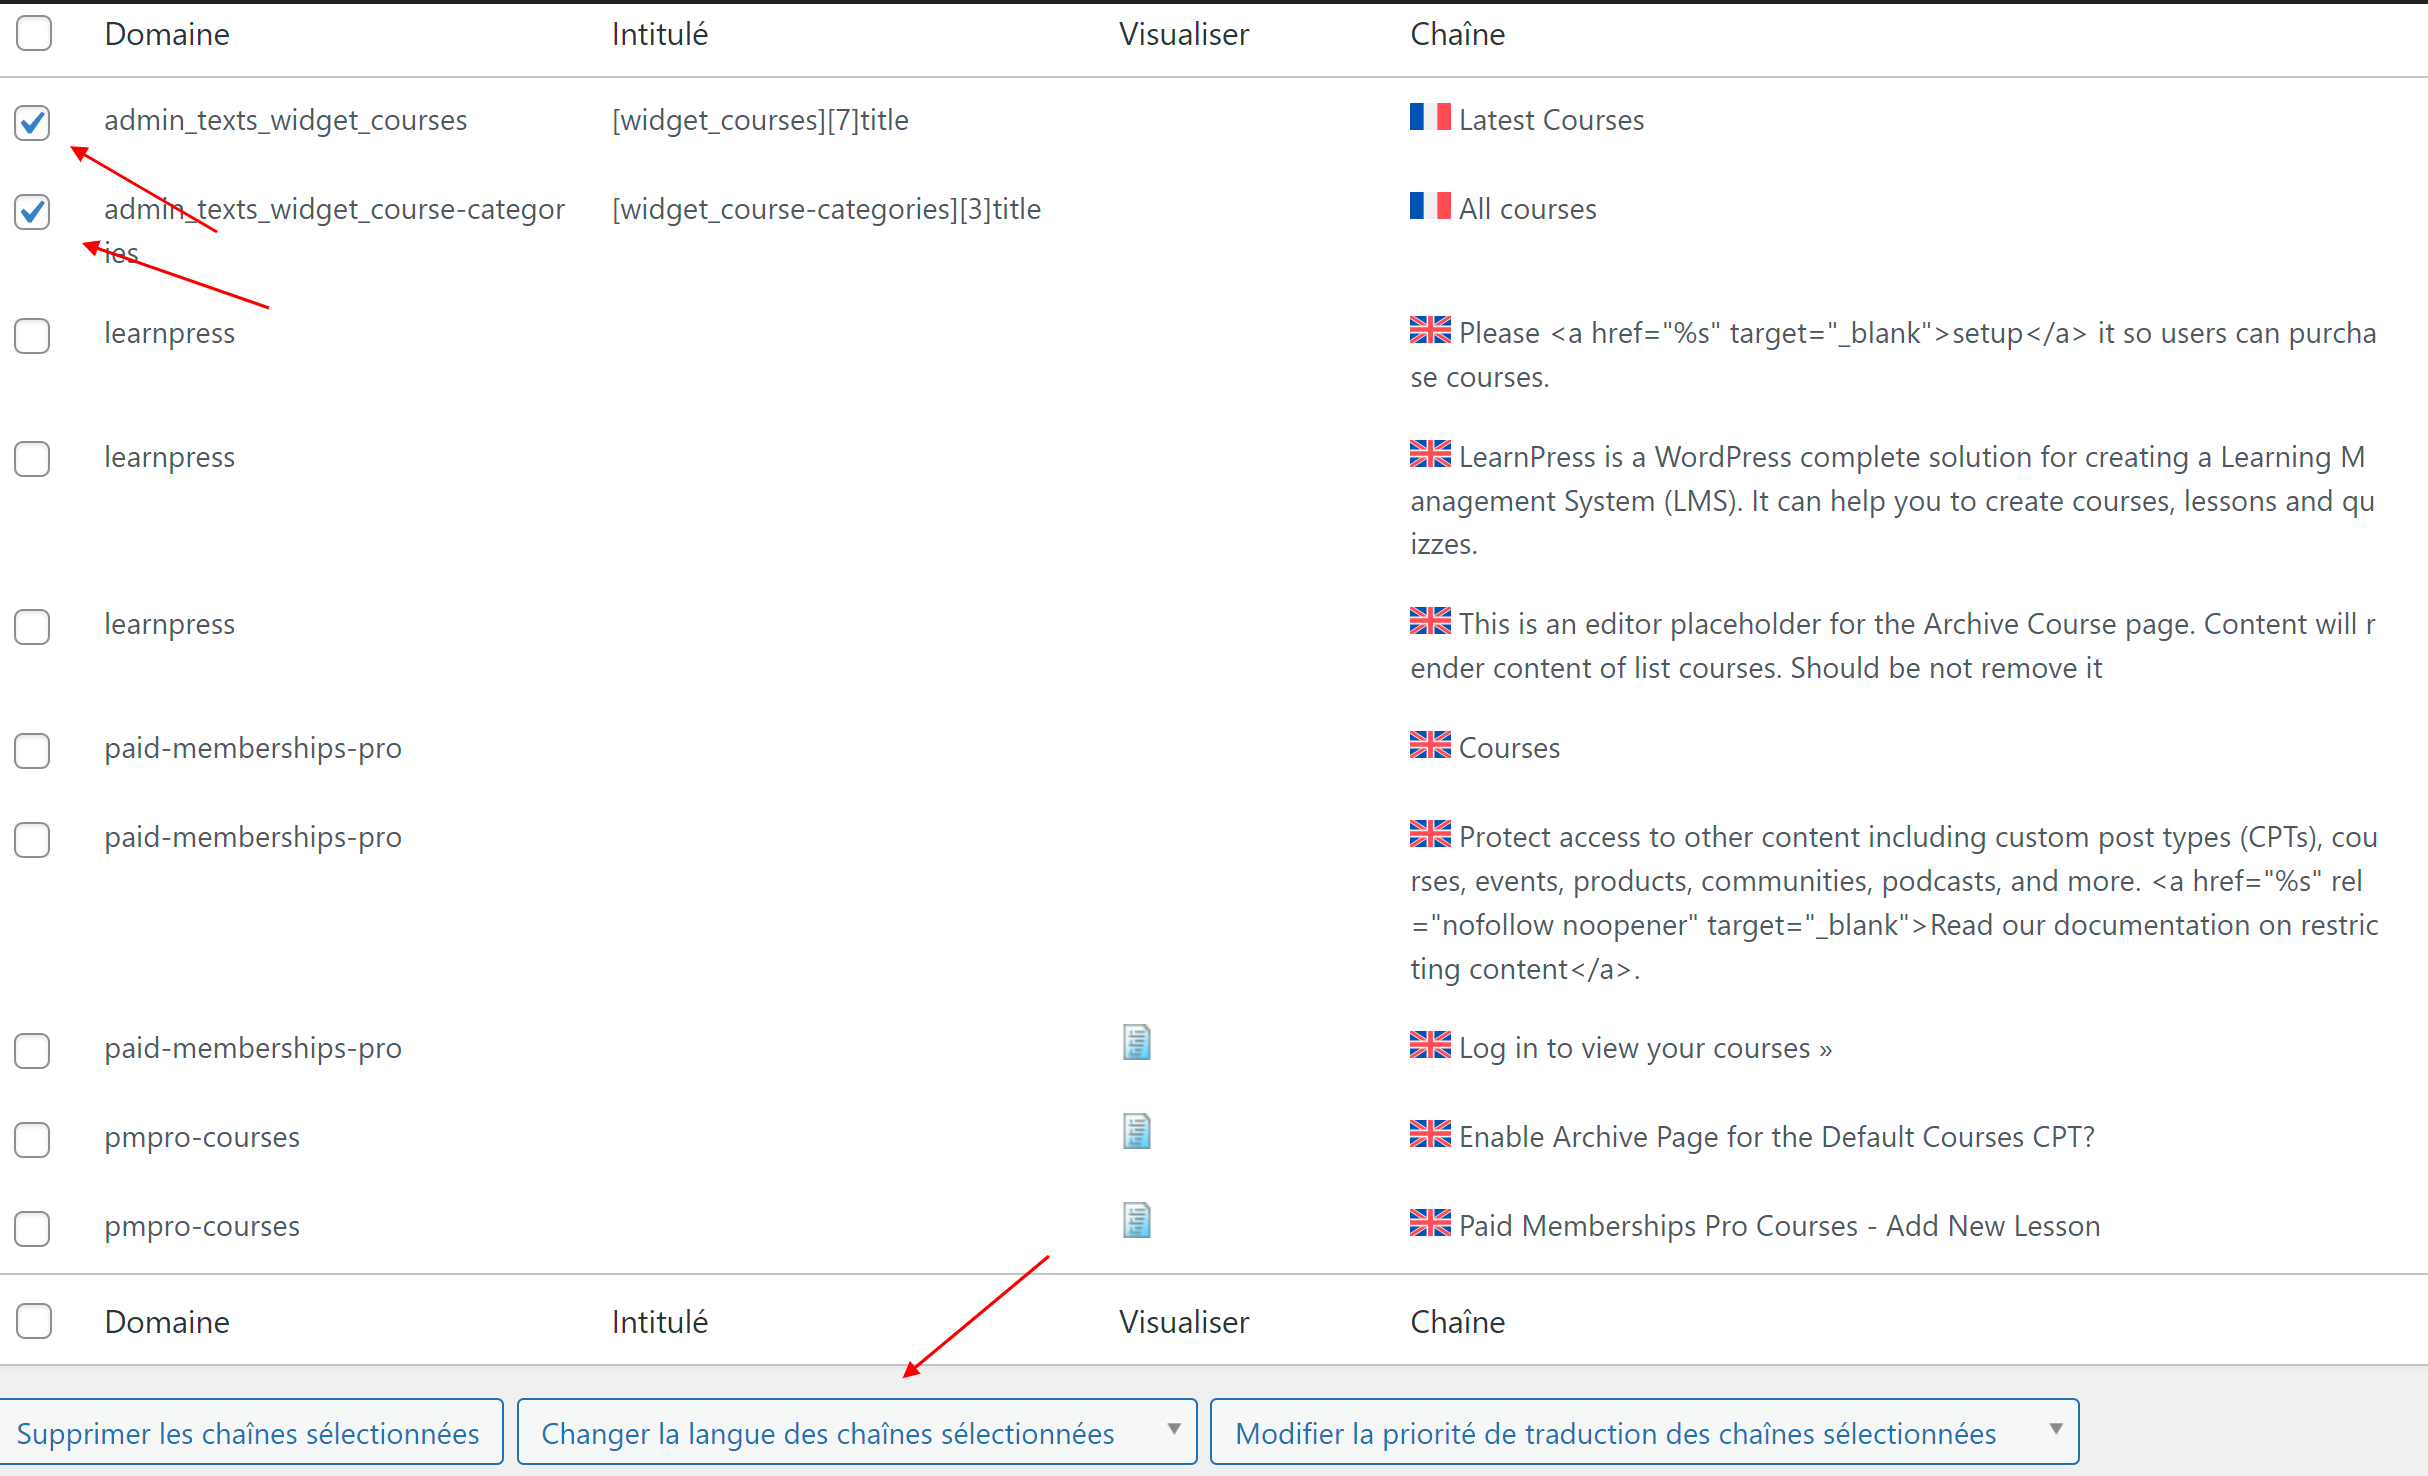Viewport: 2428px width, 1476px height.
Task: Click the 'LearnPress is a WordPress complete solution' string
Action: [x=1893, y=500]
